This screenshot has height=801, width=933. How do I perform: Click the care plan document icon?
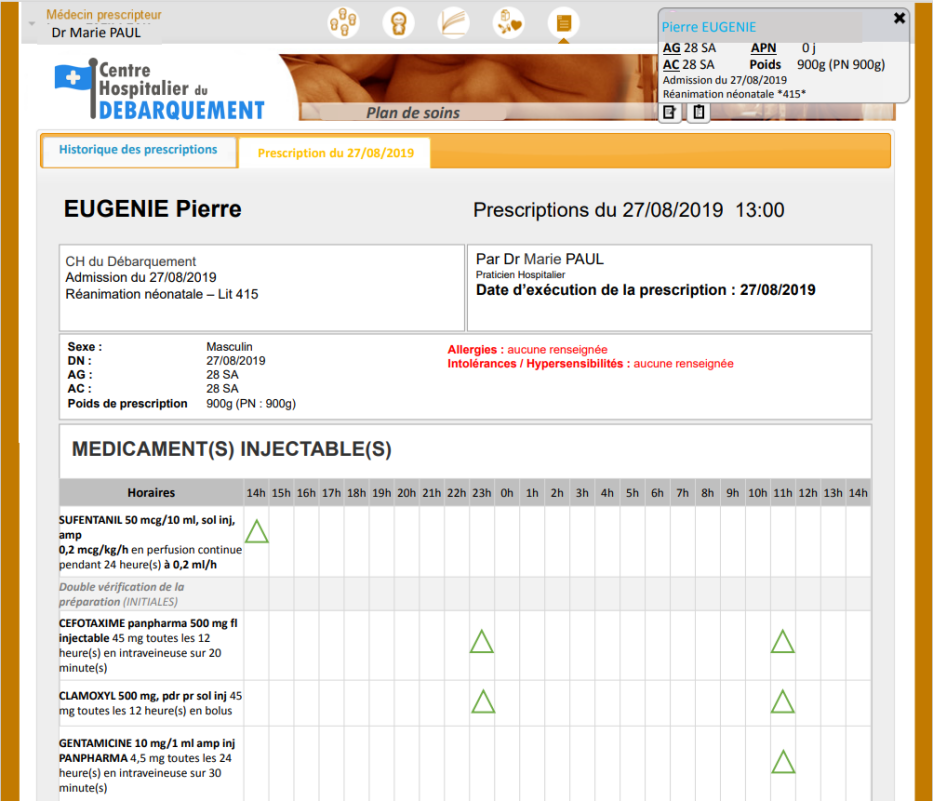point(563,22)
